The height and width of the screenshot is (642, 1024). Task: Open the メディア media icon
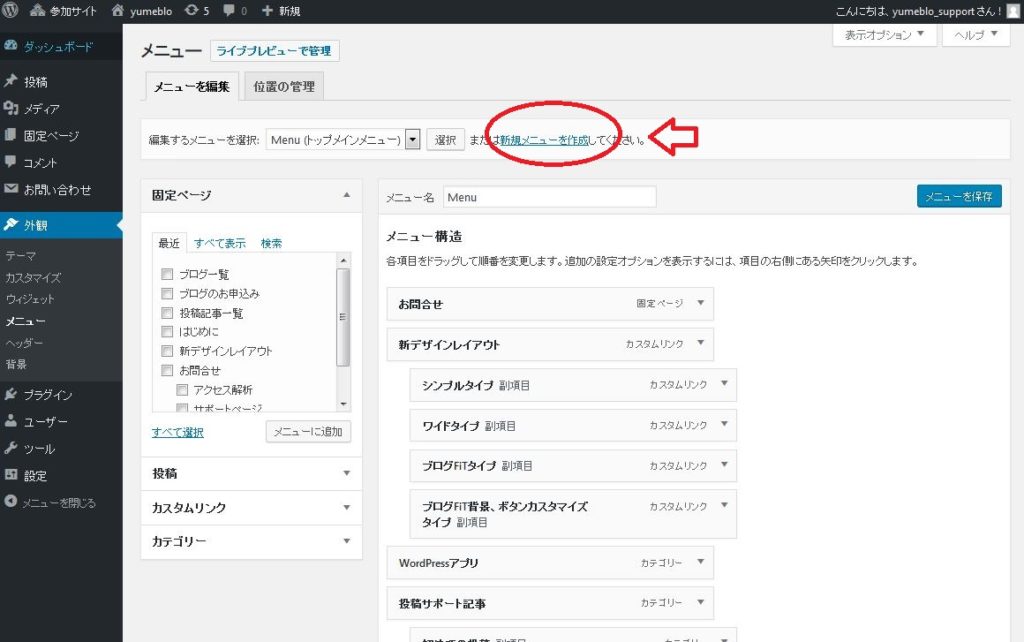coord(10,108)
